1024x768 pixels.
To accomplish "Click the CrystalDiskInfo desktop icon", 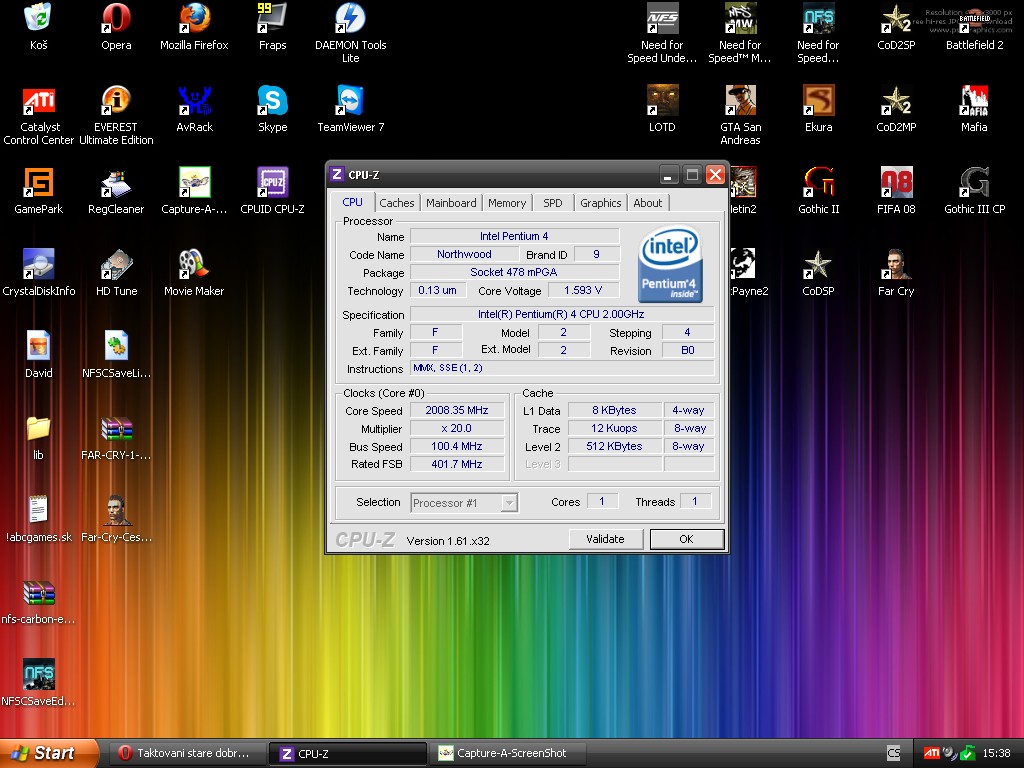I will click(x=39, y=265).
